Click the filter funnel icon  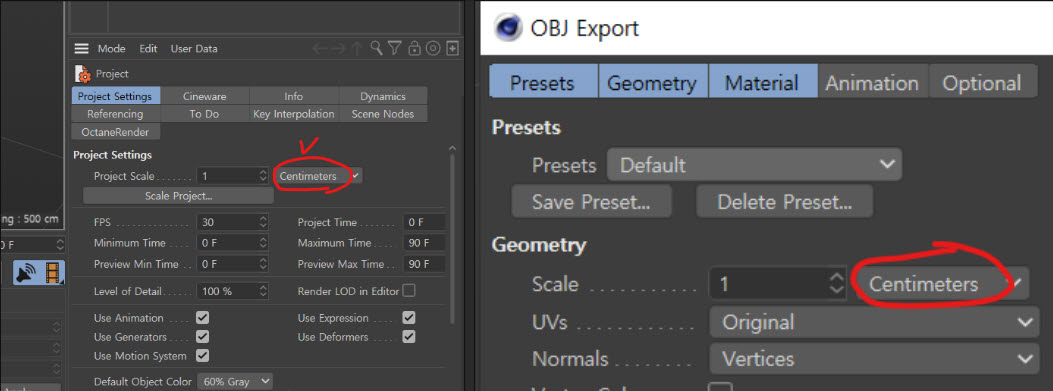(395, 48)
